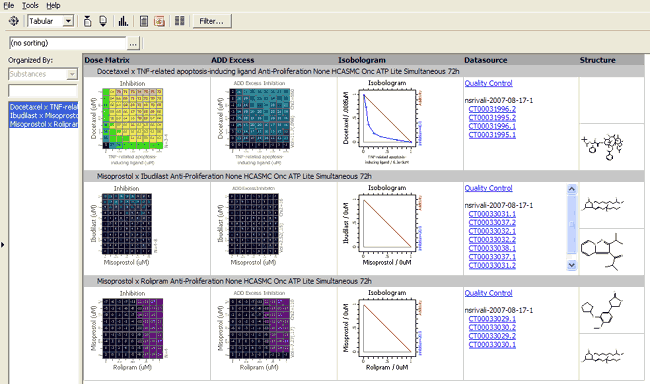650x384 pixels.
Task: Open link CT00033030.1
Action: [x=492, y=345]
